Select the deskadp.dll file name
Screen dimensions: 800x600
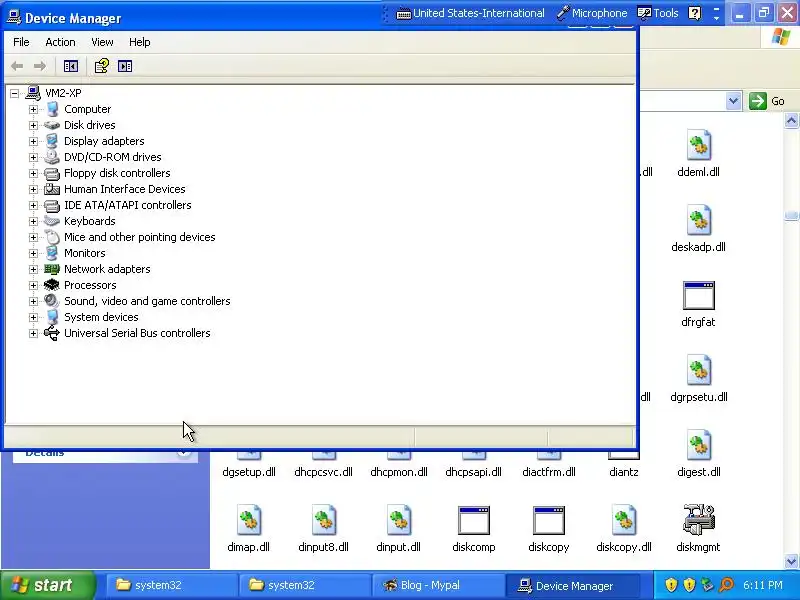(698, 247)
